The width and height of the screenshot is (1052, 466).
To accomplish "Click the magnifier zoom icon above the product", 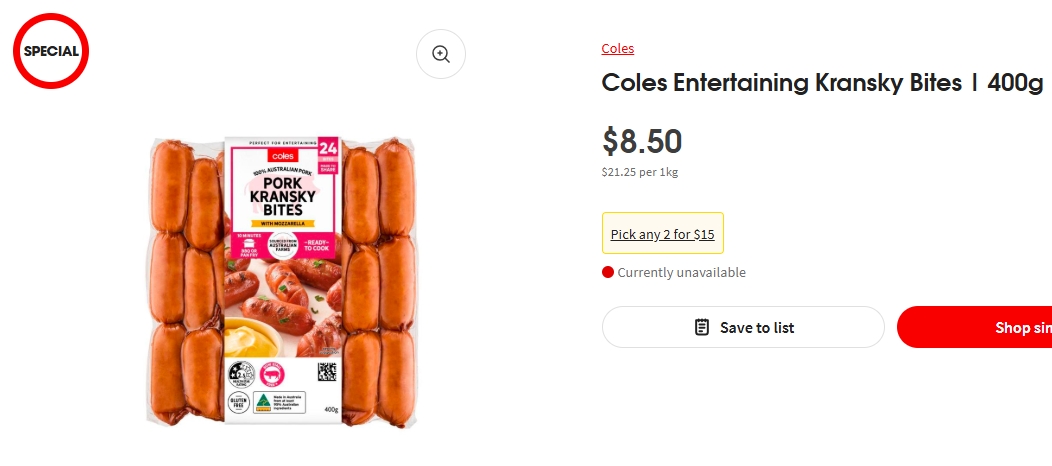I will (x=441, y=54).
